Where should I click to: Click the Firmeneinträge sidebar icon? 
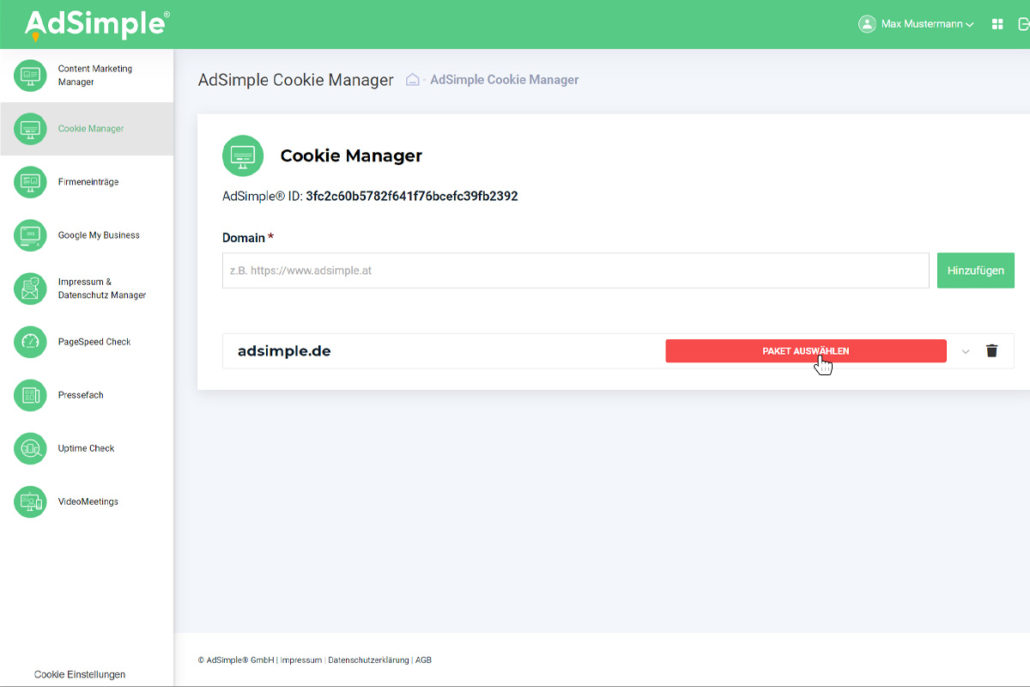[x=30, y=182]
